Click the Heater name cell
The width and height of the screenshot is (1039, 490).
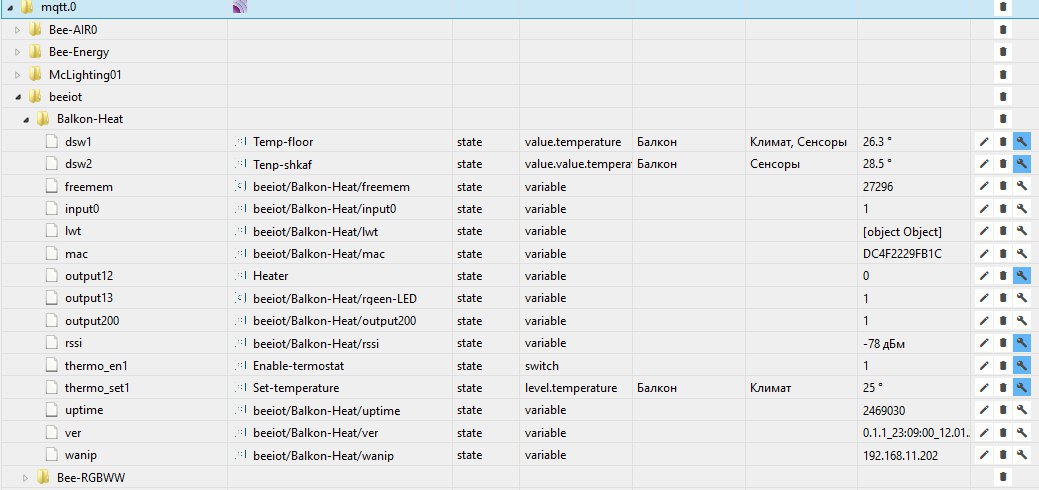[270, 275]
